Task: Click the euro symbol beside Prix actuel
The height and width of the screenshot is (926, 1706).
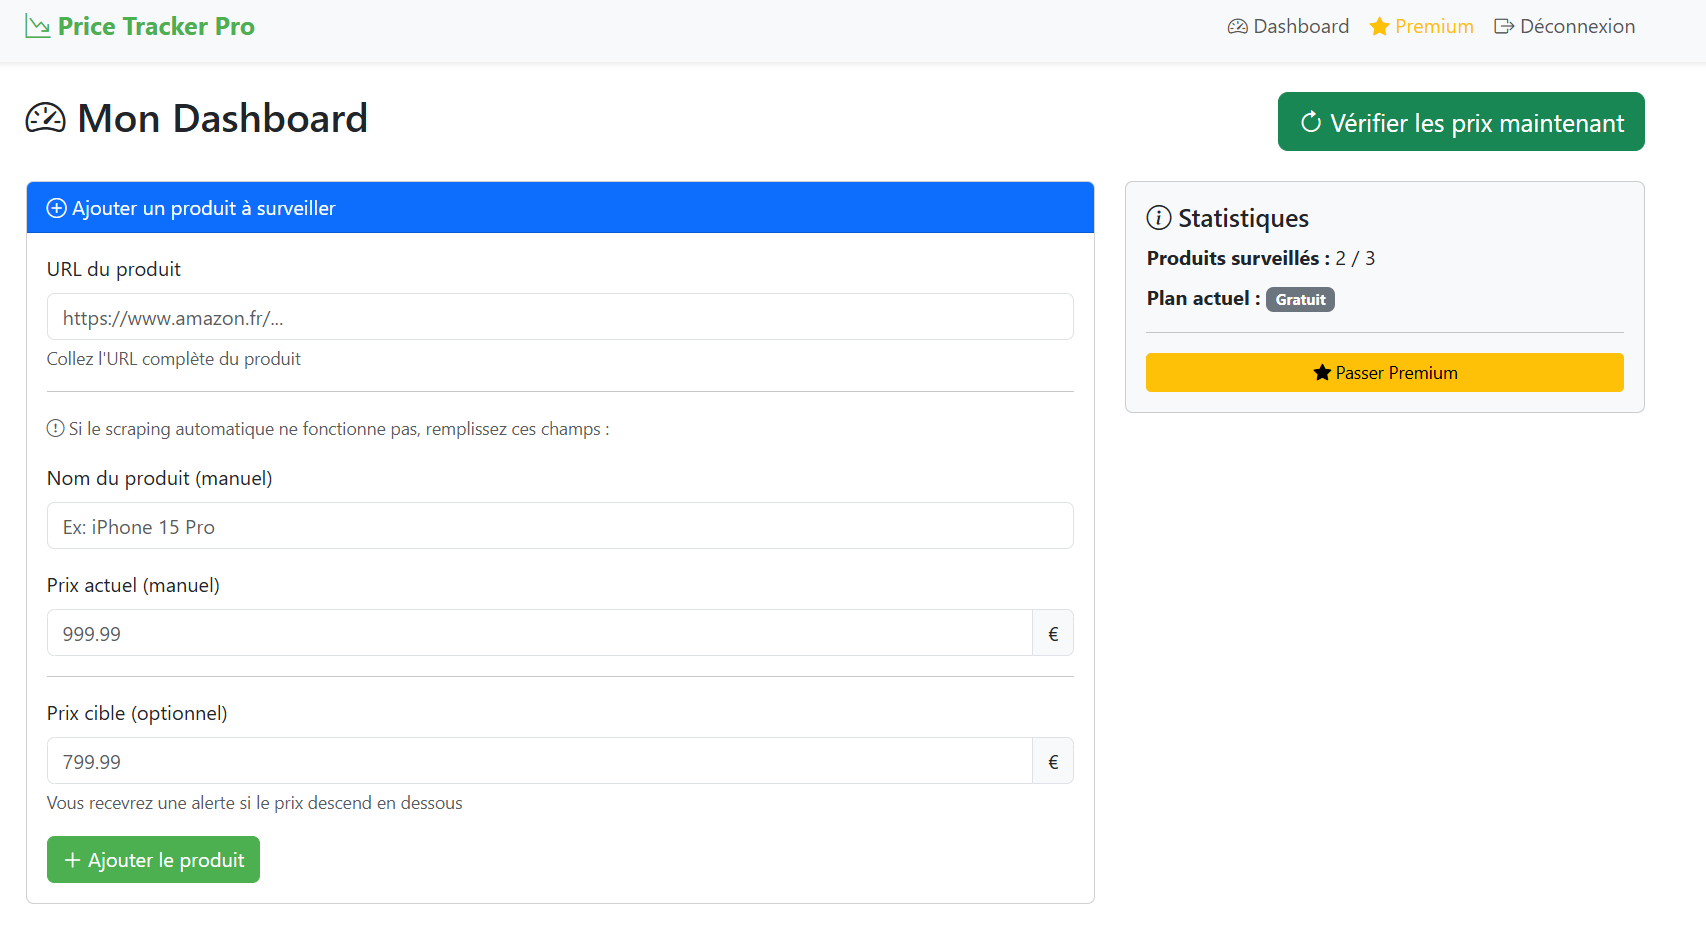Action: click(x=1052, y=633)
